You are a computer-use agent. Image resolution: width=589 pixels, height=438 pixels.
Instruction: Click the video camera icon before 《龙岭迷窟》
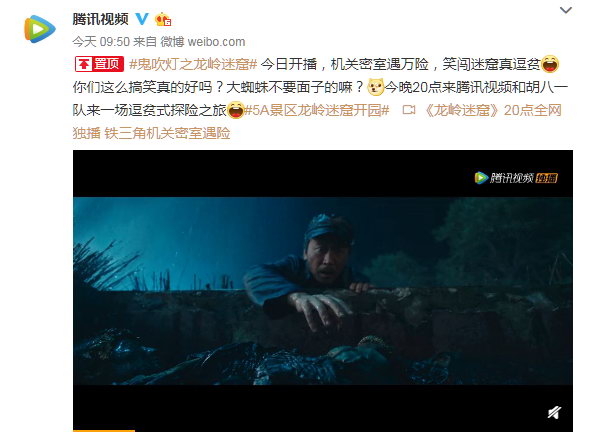click(409, 110)
